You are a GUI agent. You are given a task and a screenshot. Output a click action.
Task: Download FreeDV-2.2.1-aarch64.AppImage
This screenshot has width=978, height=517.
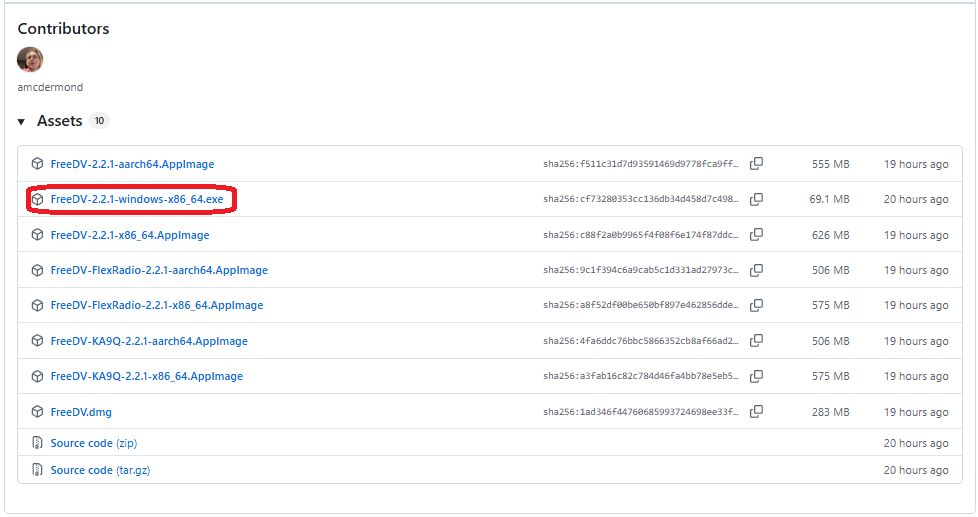click(132, 164)
